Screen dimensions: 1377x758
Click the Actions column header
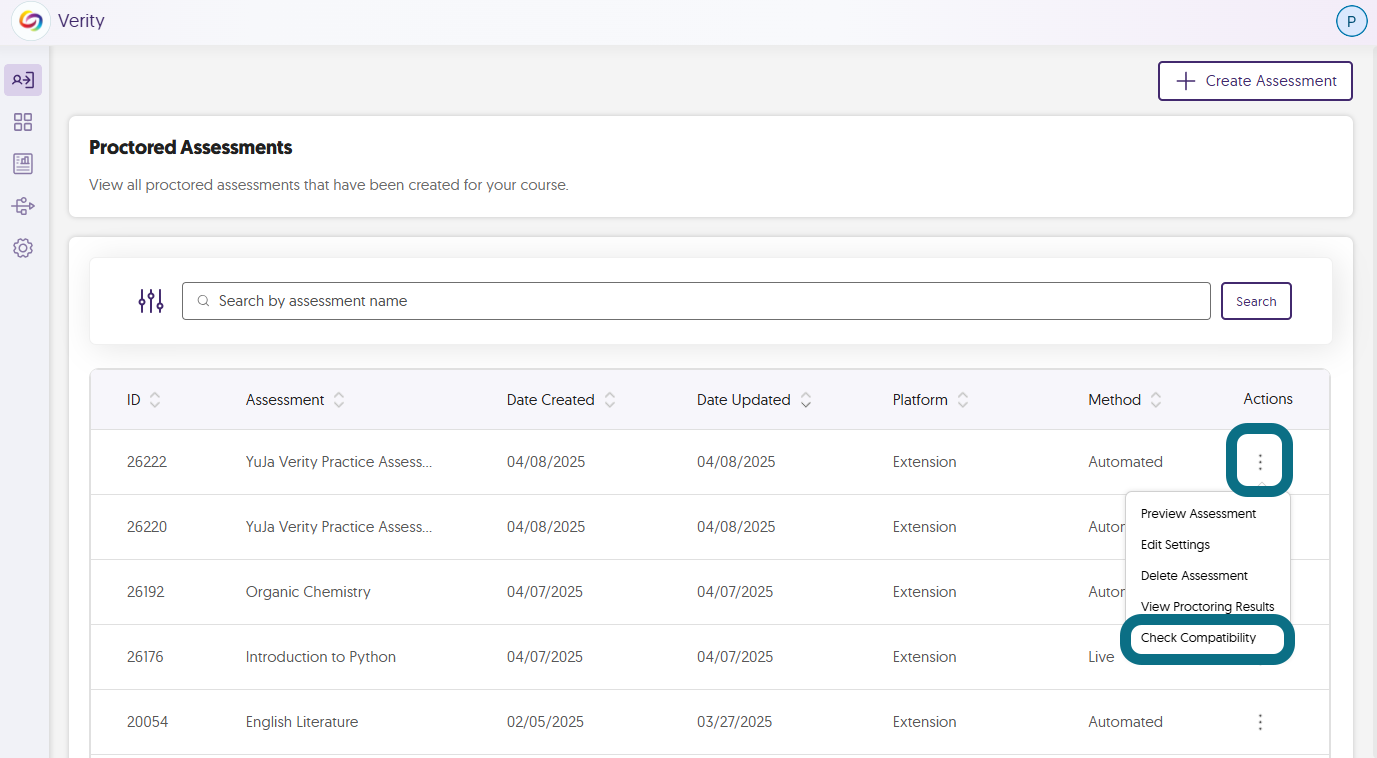(1268, 399)
